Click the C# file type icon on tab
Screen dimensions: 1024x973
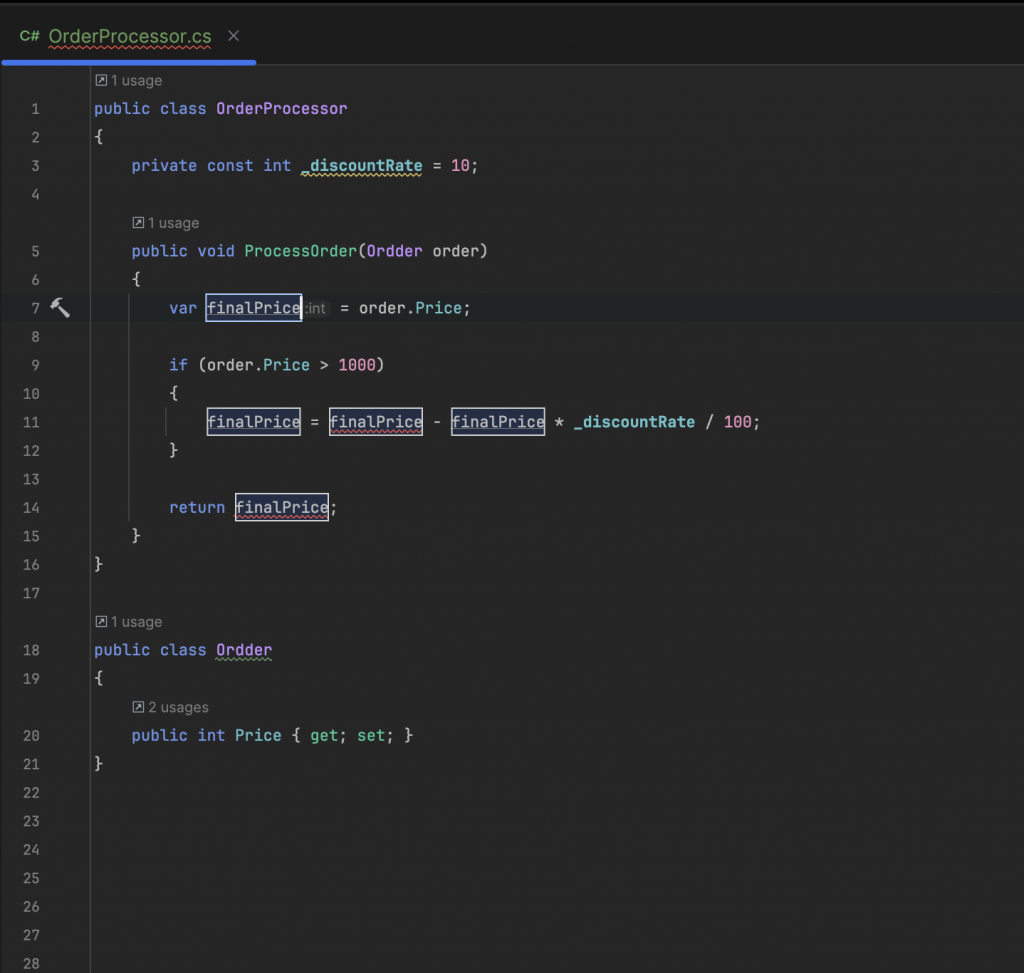click(x=29, y=36)
